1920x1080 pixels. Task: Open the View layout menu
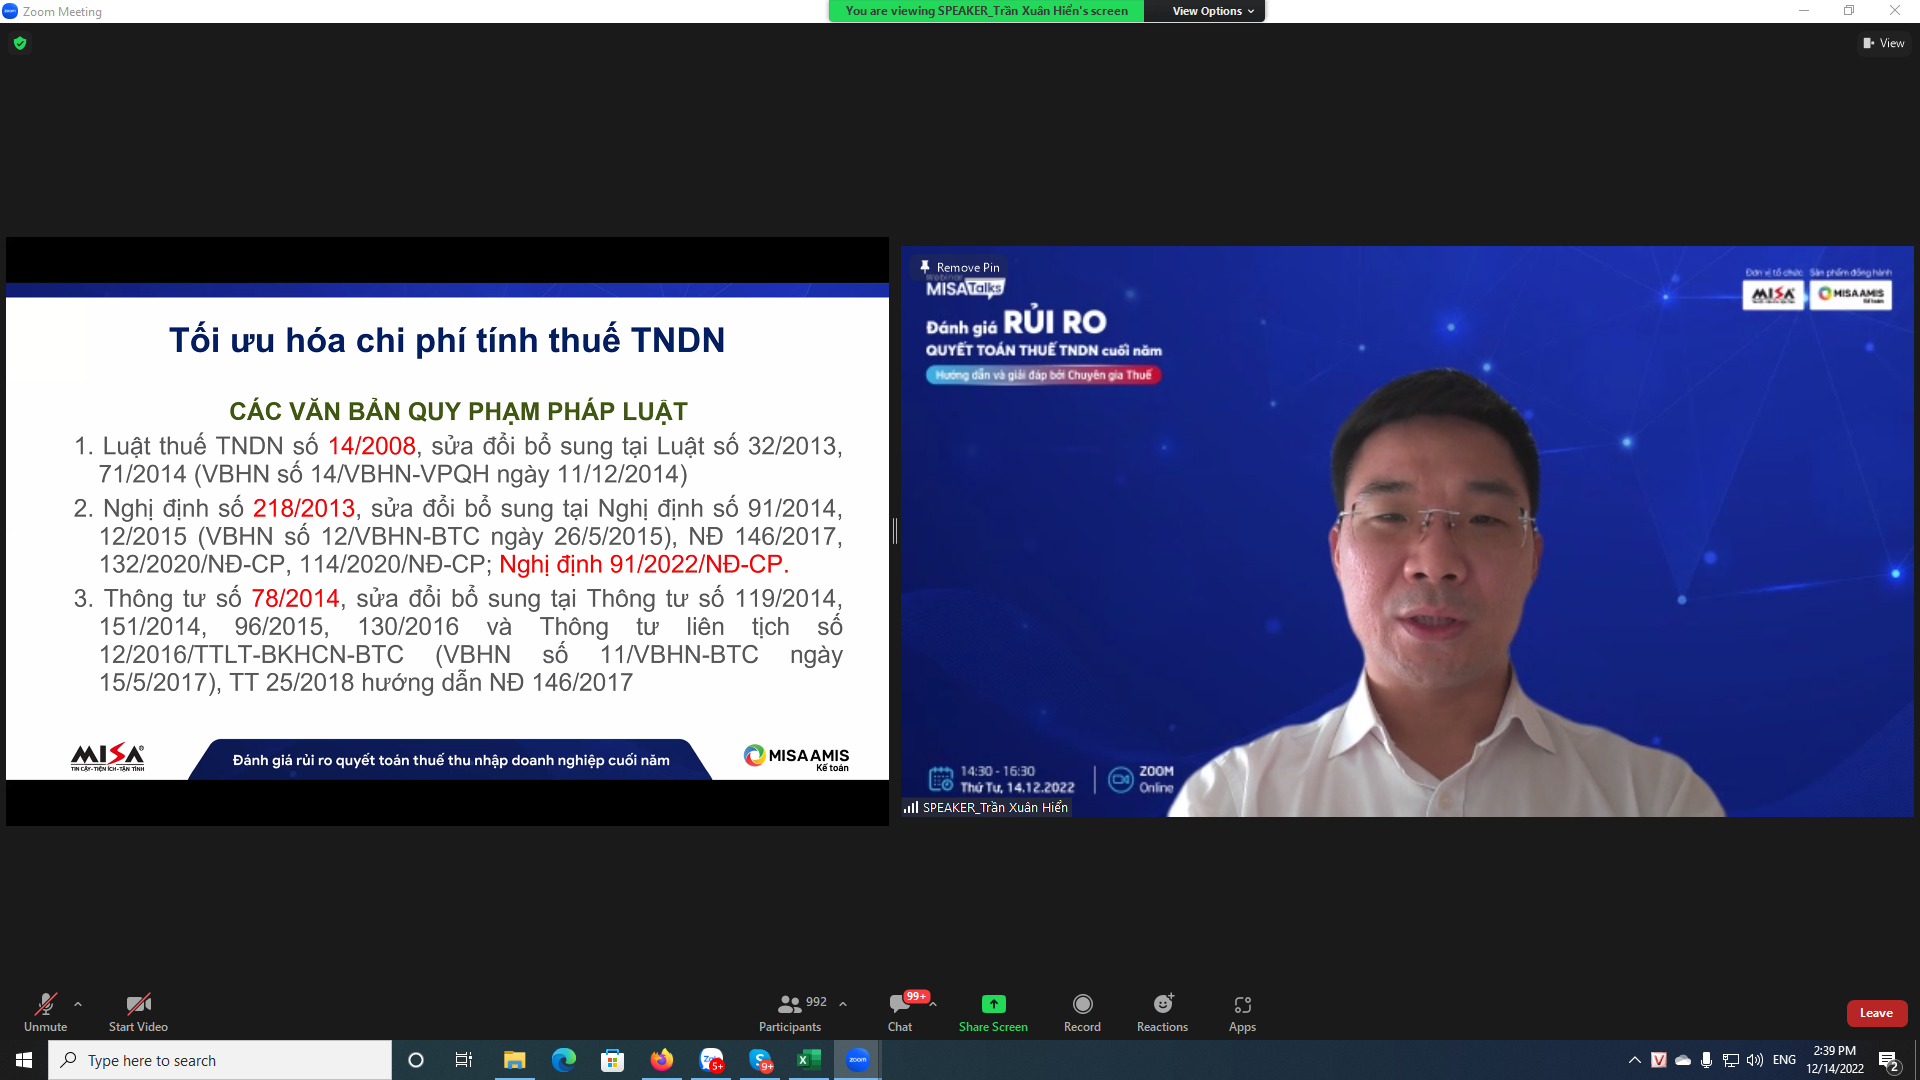[1884, 43]
